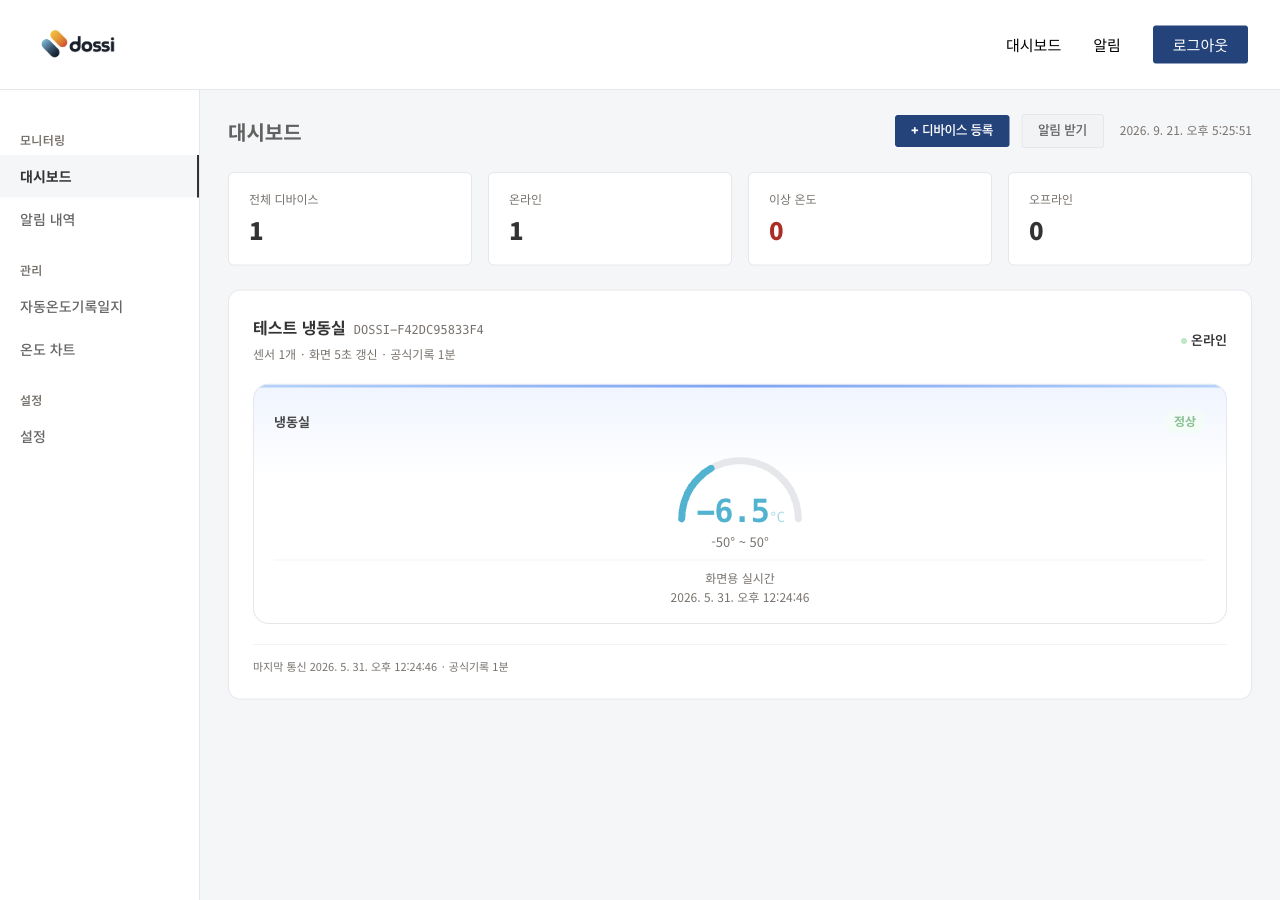
Task: Click the 정상 status badge
Action: 1184,421
